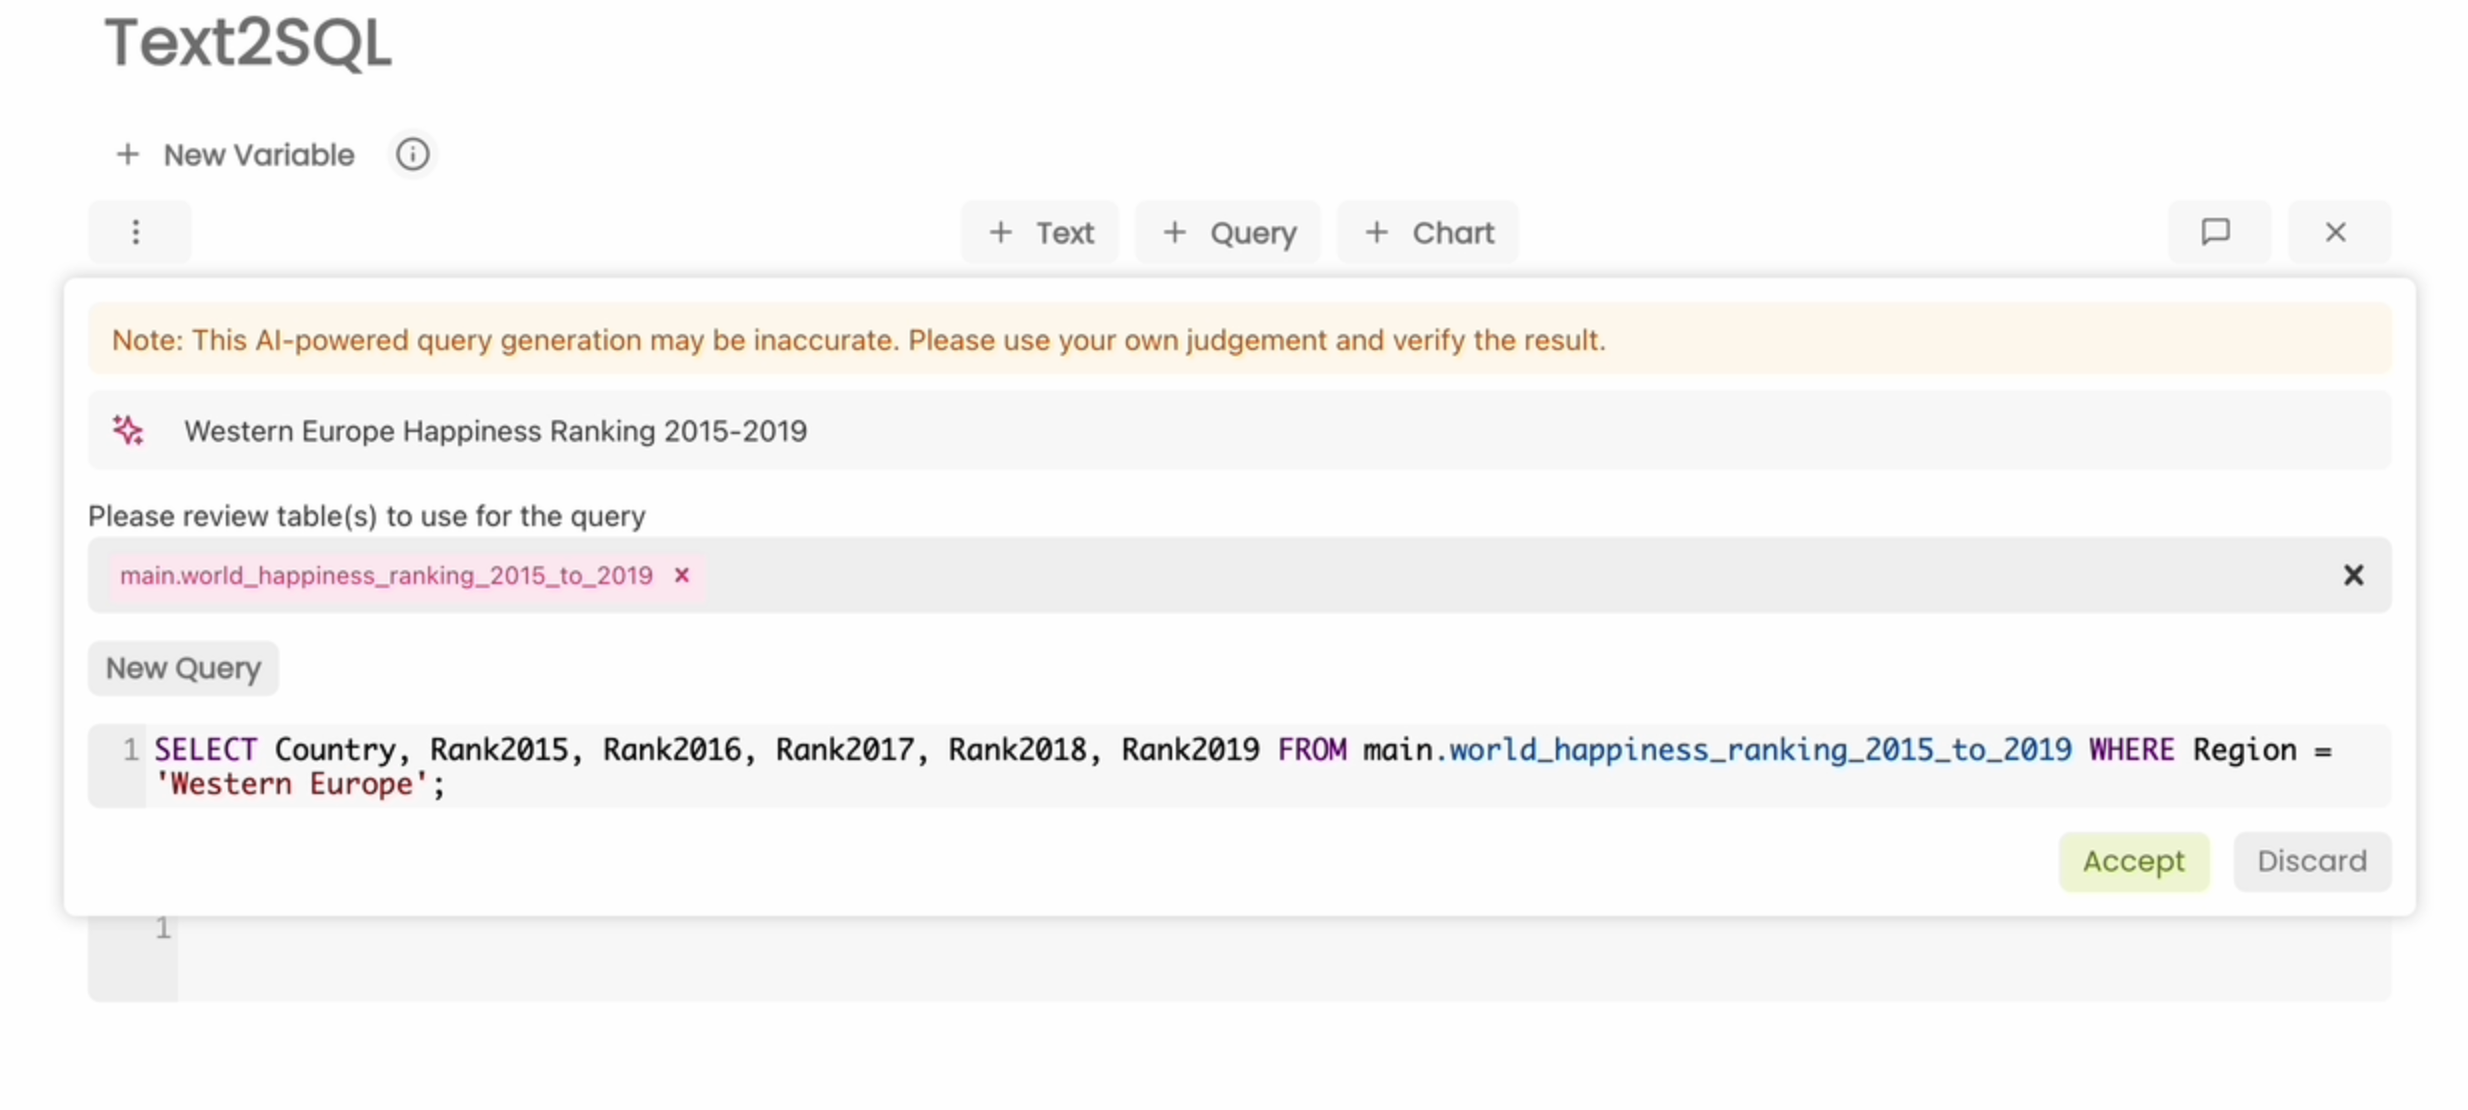Image resolution: width=2468 pixels, height=1110 pixels.
Task: Add a new Text cell
Action: [x=1040, y=232]
